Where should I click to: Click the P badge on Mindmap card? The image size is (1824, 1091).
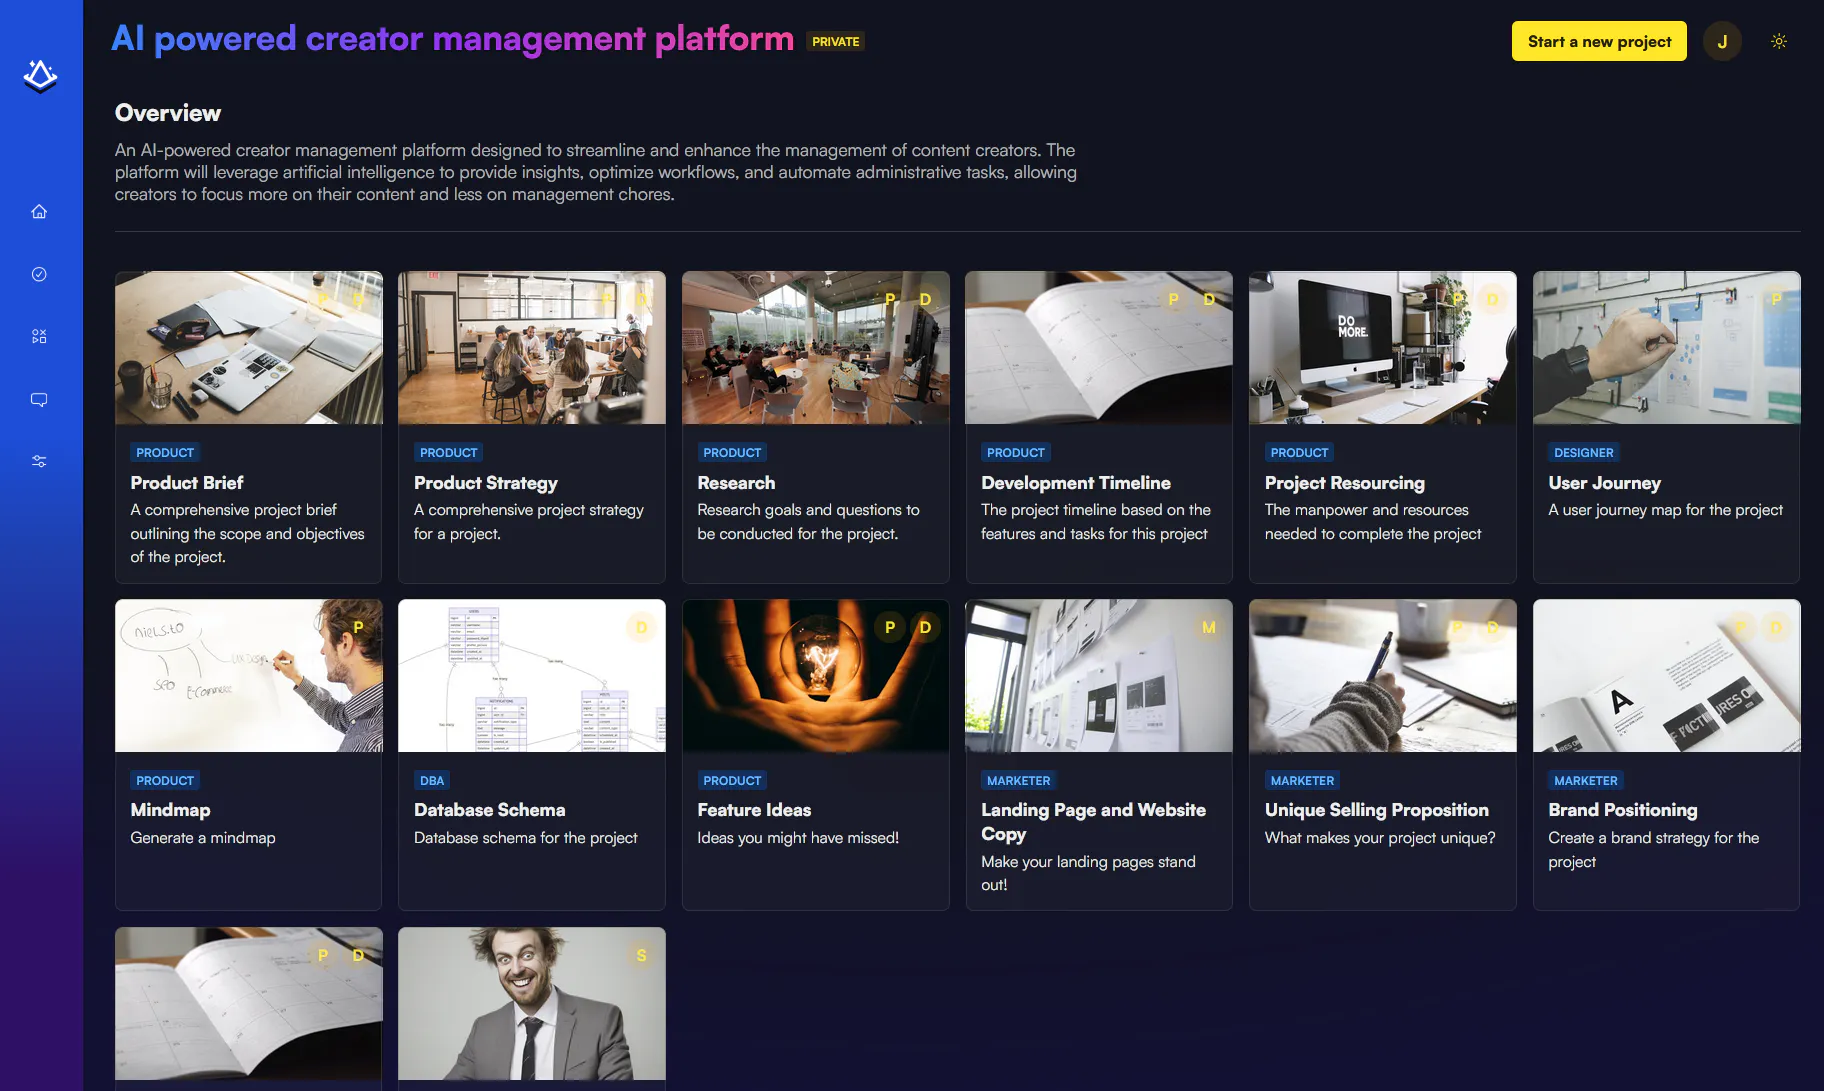click(358, 627)
